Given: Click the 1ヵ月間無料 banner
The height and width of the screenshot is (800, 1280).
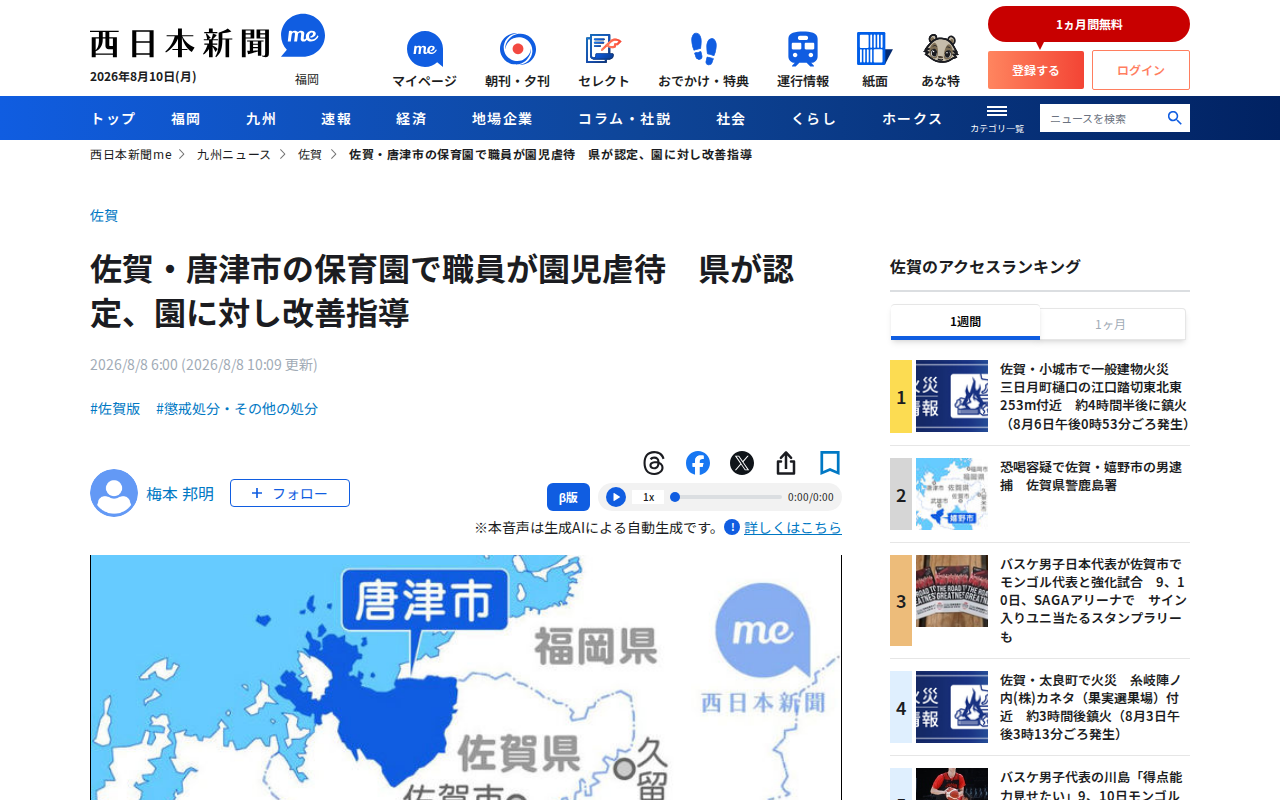Looking at the screenshot, I should pyautogui.click(x=1089, y=24).
